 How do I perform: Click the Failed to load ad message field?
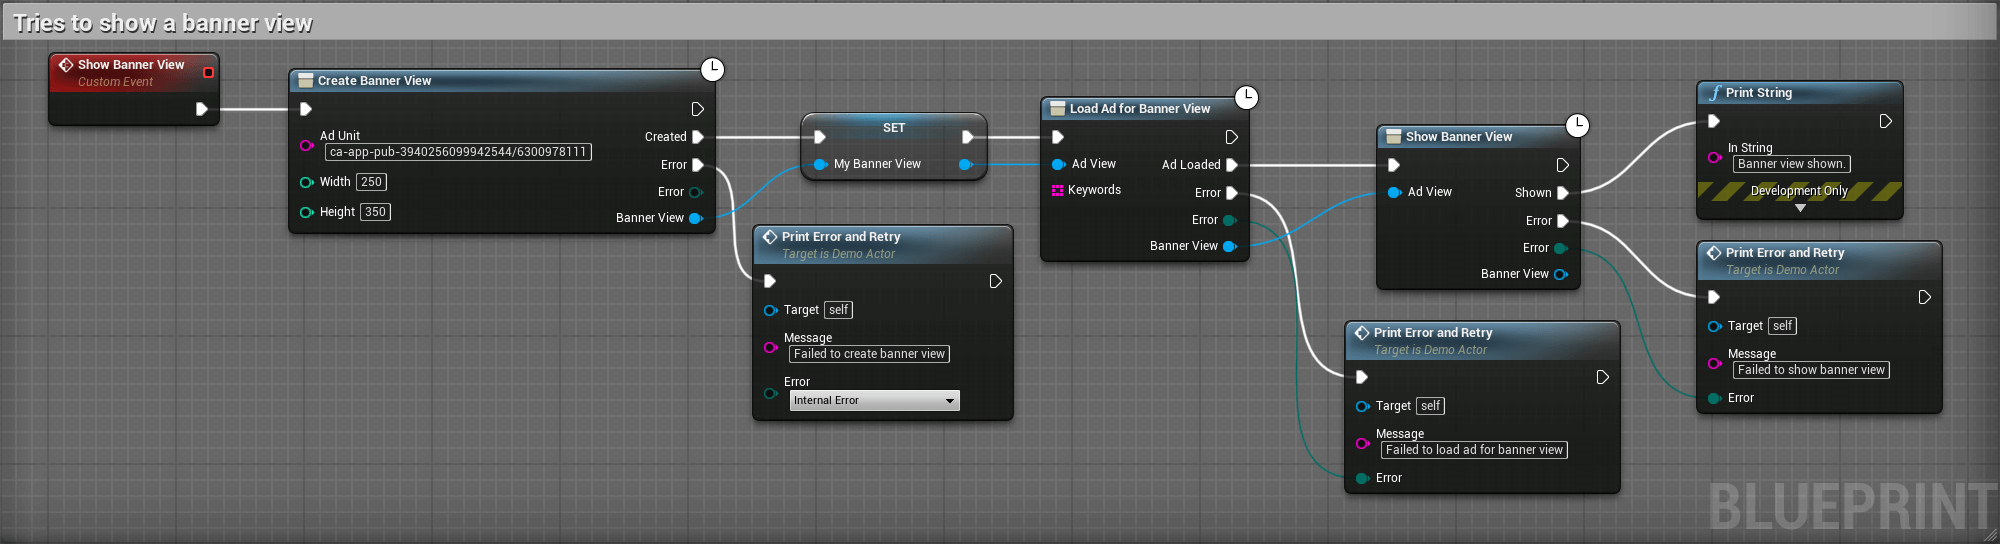[1474, 450]
